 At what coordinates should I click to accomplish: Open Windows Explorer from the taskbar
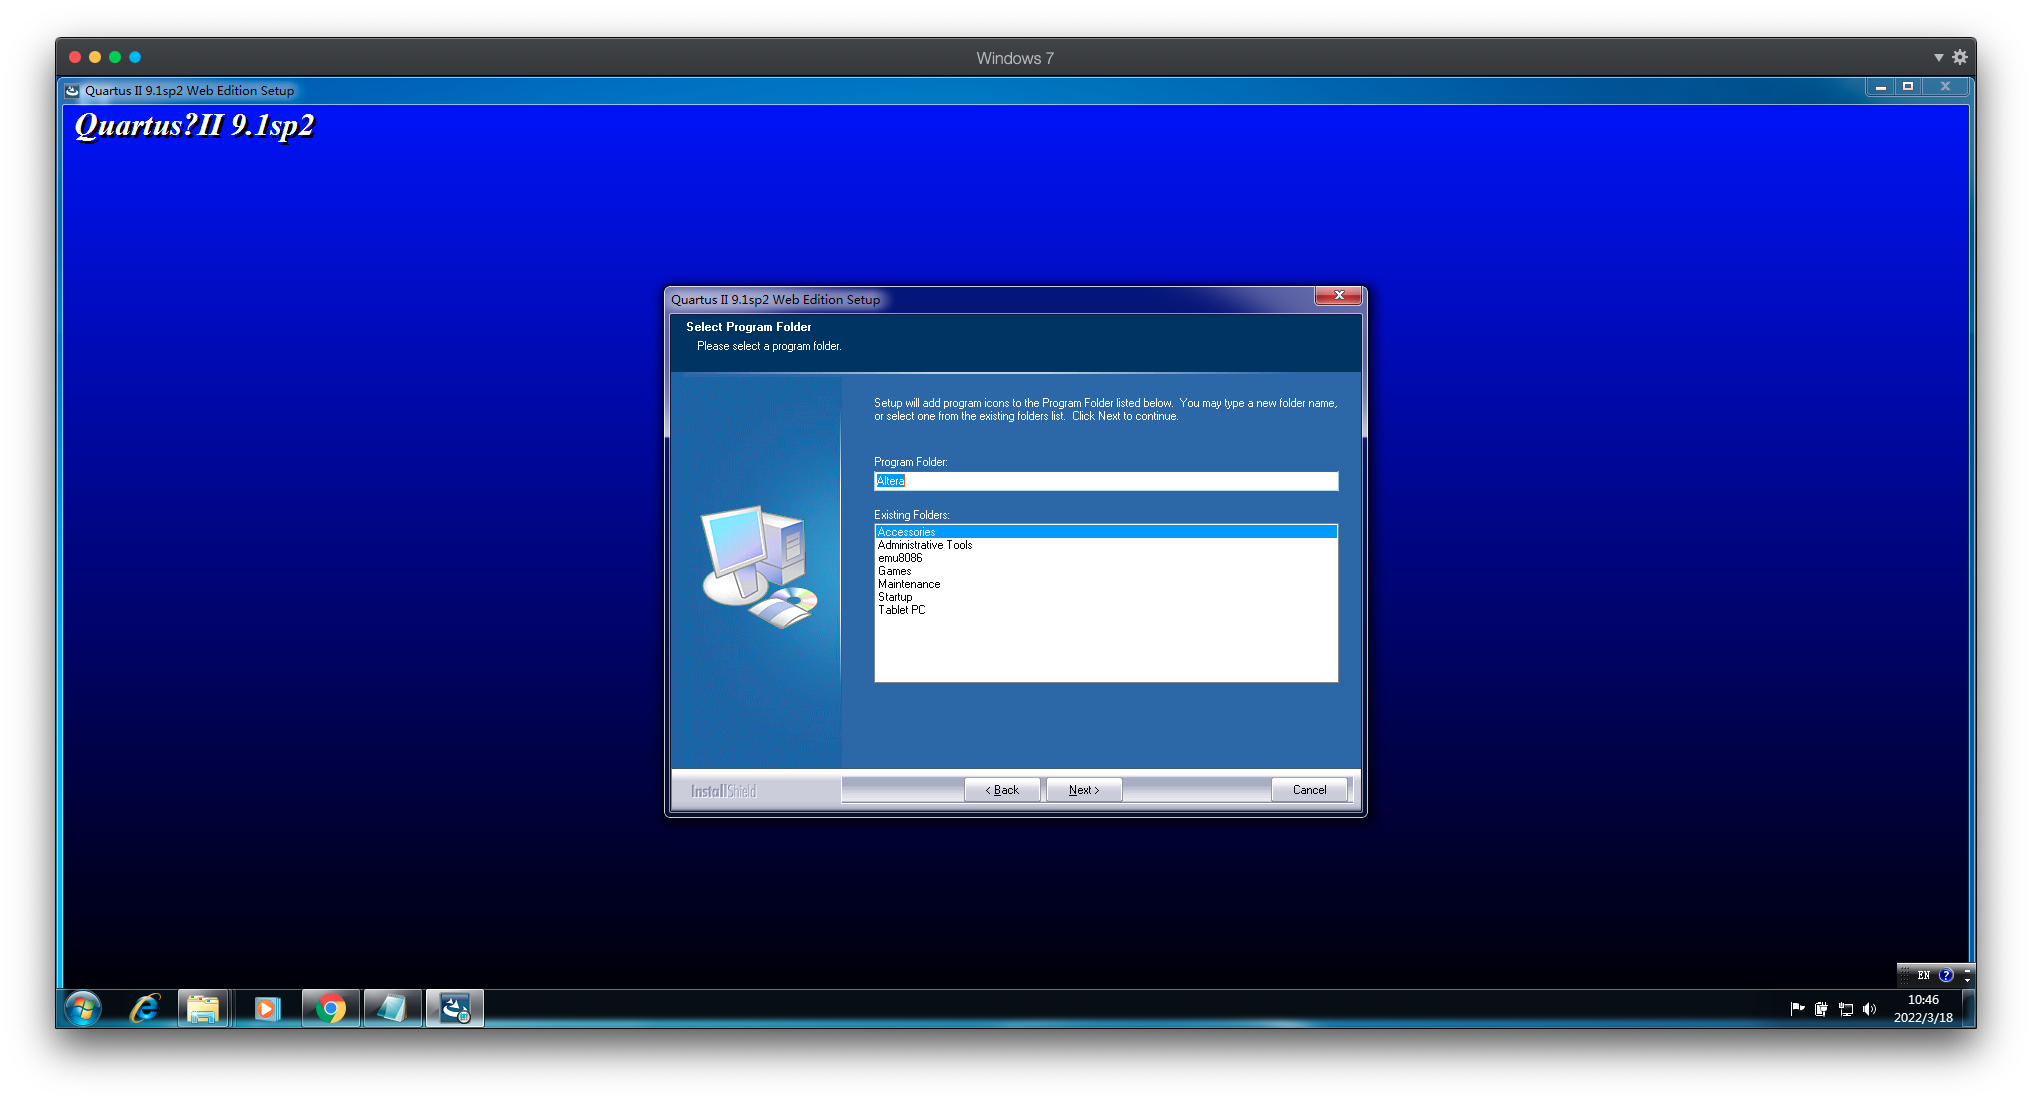point(203,1008)
